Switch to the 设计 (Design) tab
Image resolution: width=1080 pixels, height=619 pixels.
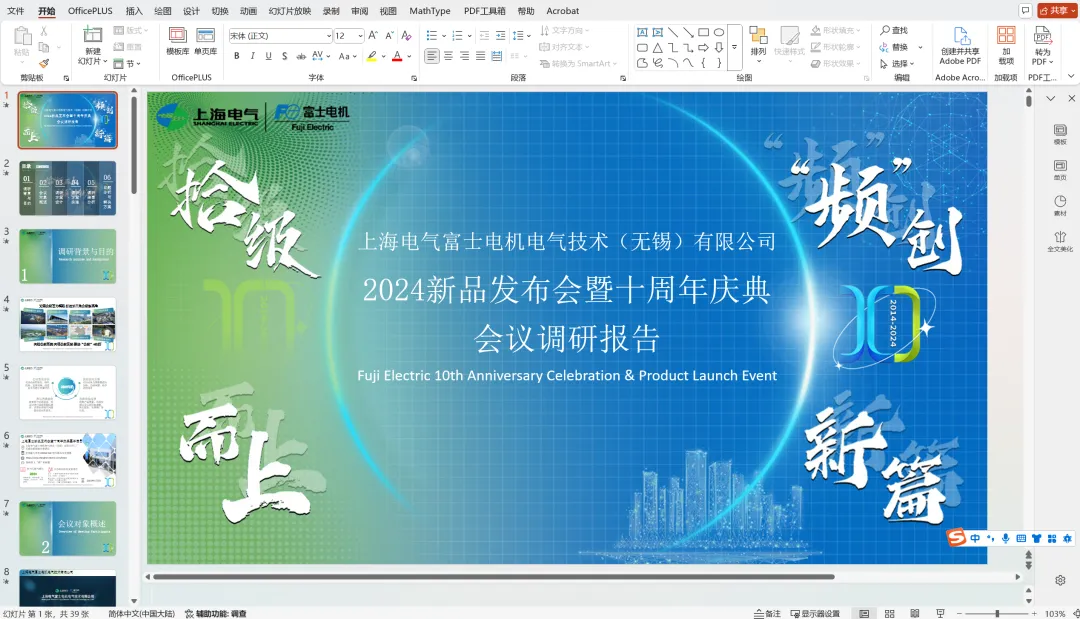pyautogui.click(x=191, y=10)
